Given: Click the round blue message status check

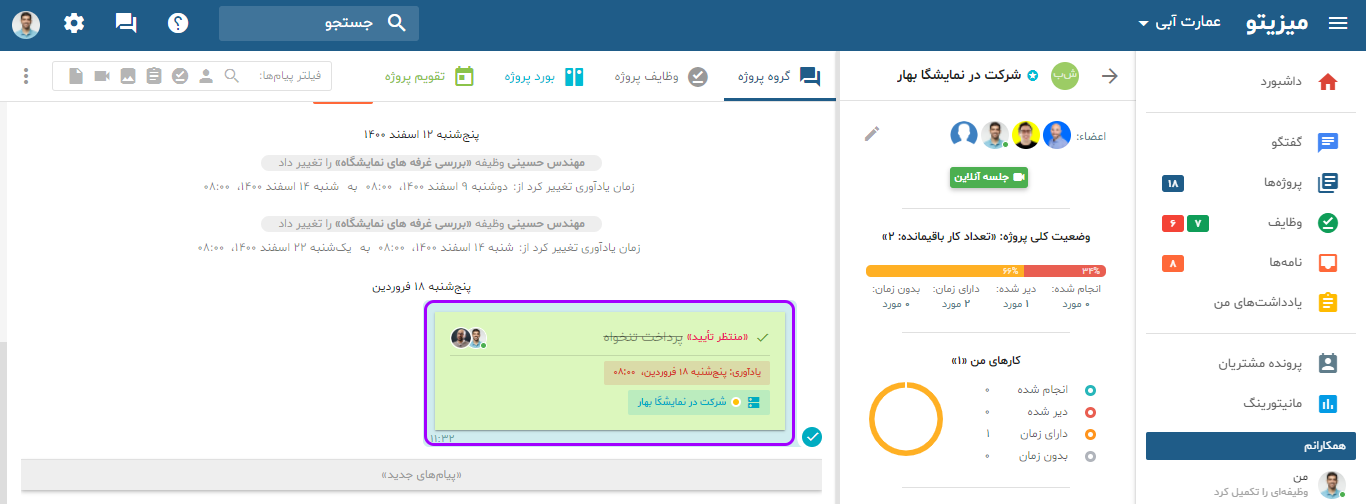Looking at the screenshot, I should point(812,437).
